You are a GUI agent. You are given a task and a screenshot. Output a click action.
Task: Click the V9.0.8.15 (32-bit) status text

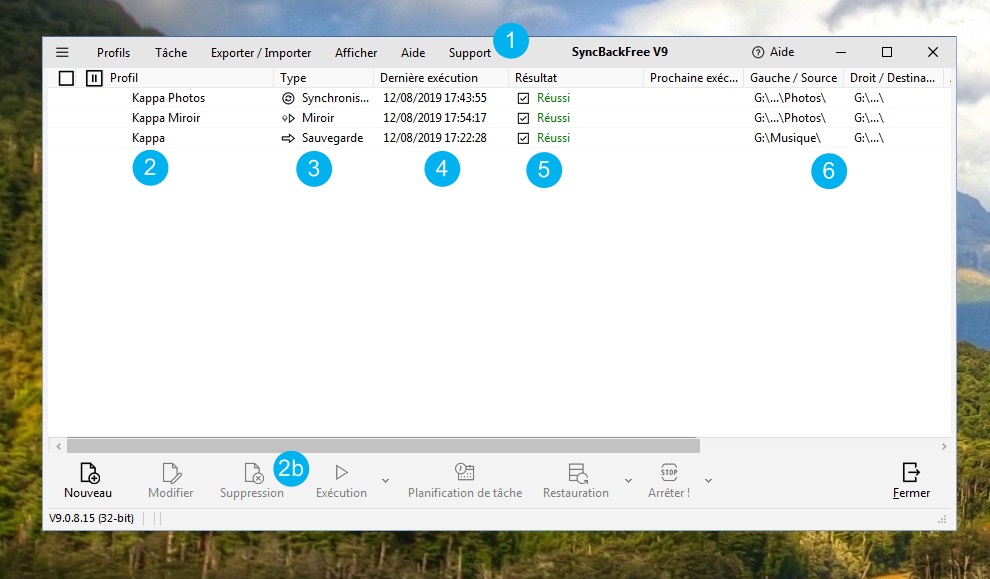pos(92,518)
